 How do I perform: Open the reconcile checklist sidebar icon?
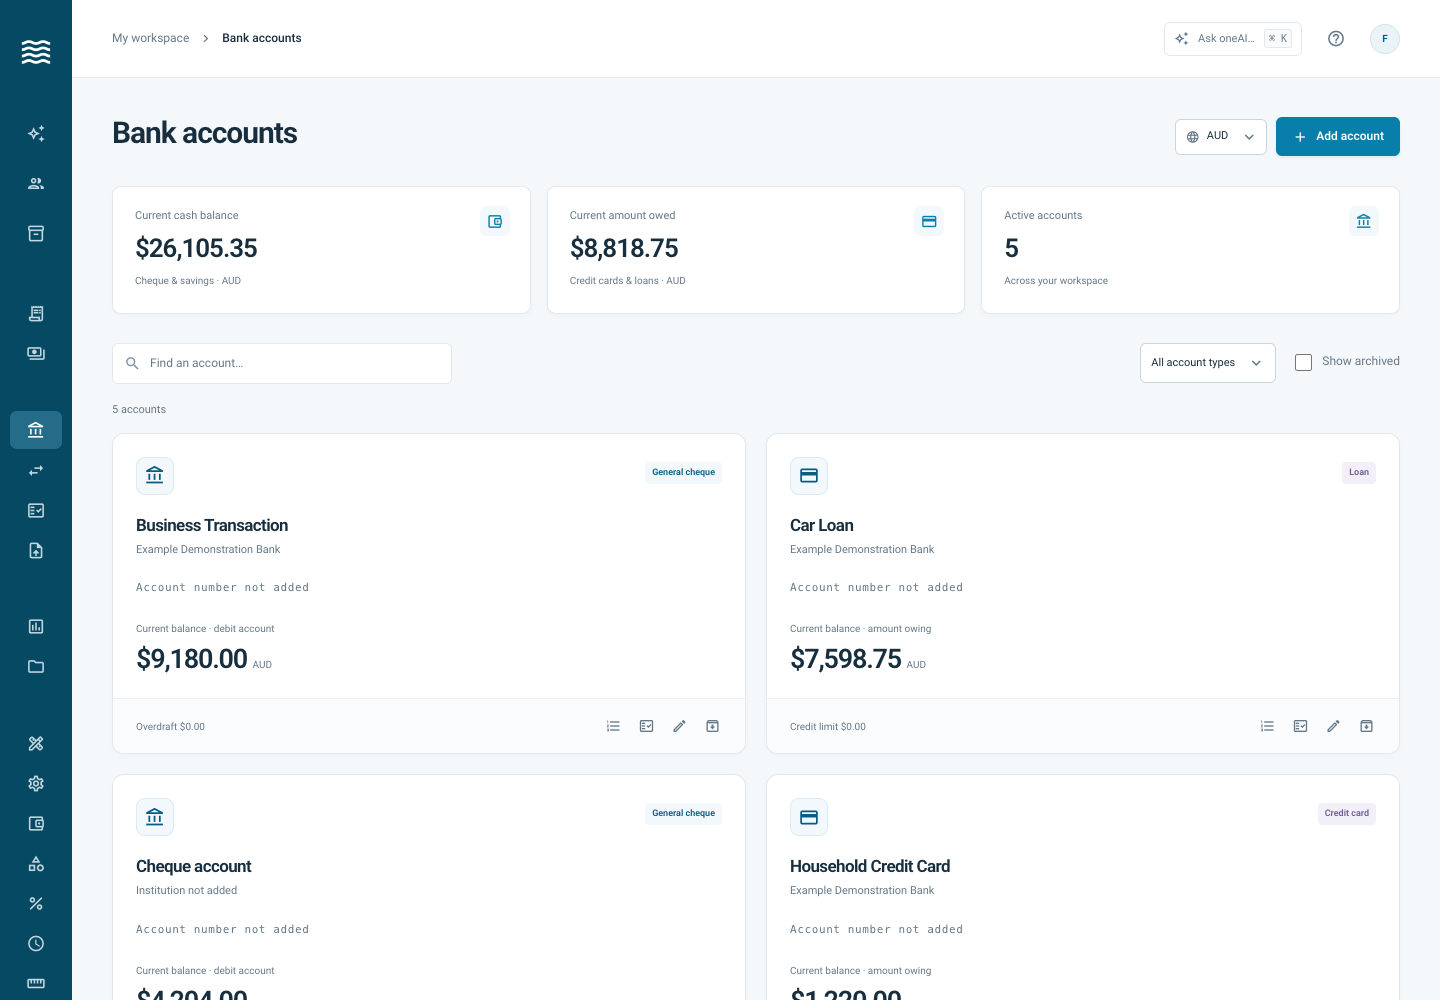pyautogui.click(x=36, y=510)
